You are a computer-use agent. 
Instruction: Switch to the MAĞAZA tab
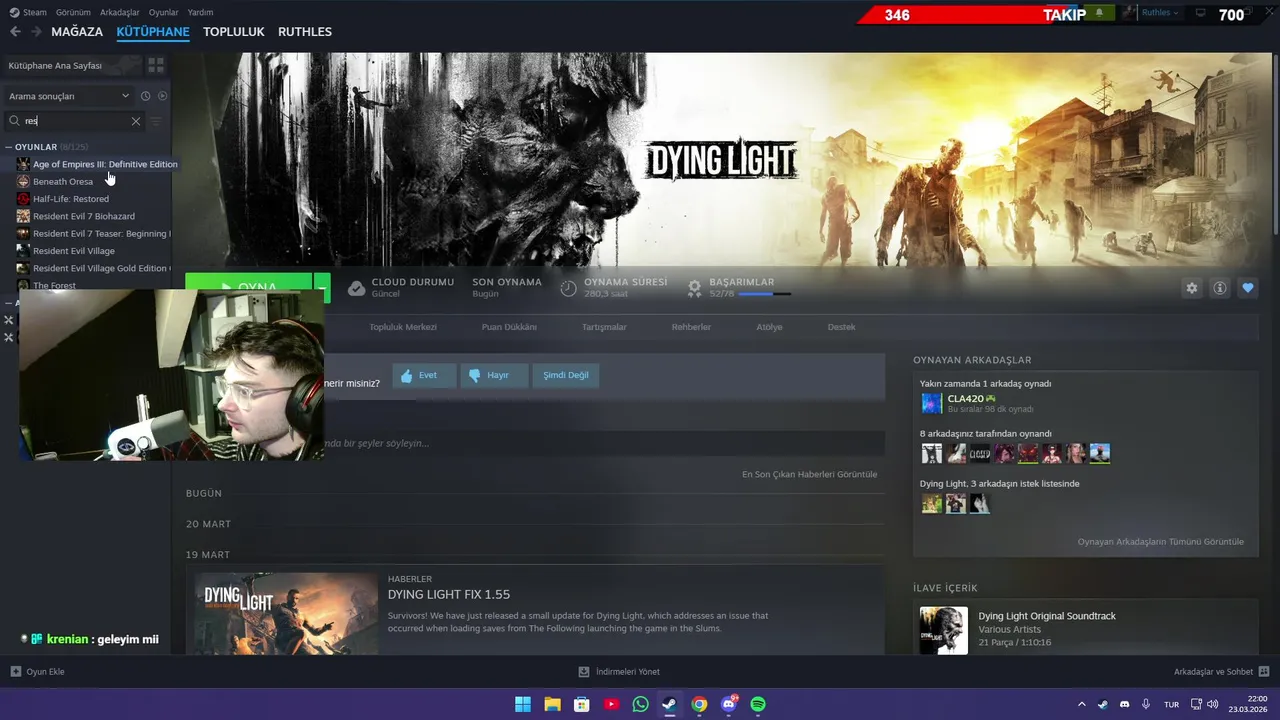click(77, 32)
